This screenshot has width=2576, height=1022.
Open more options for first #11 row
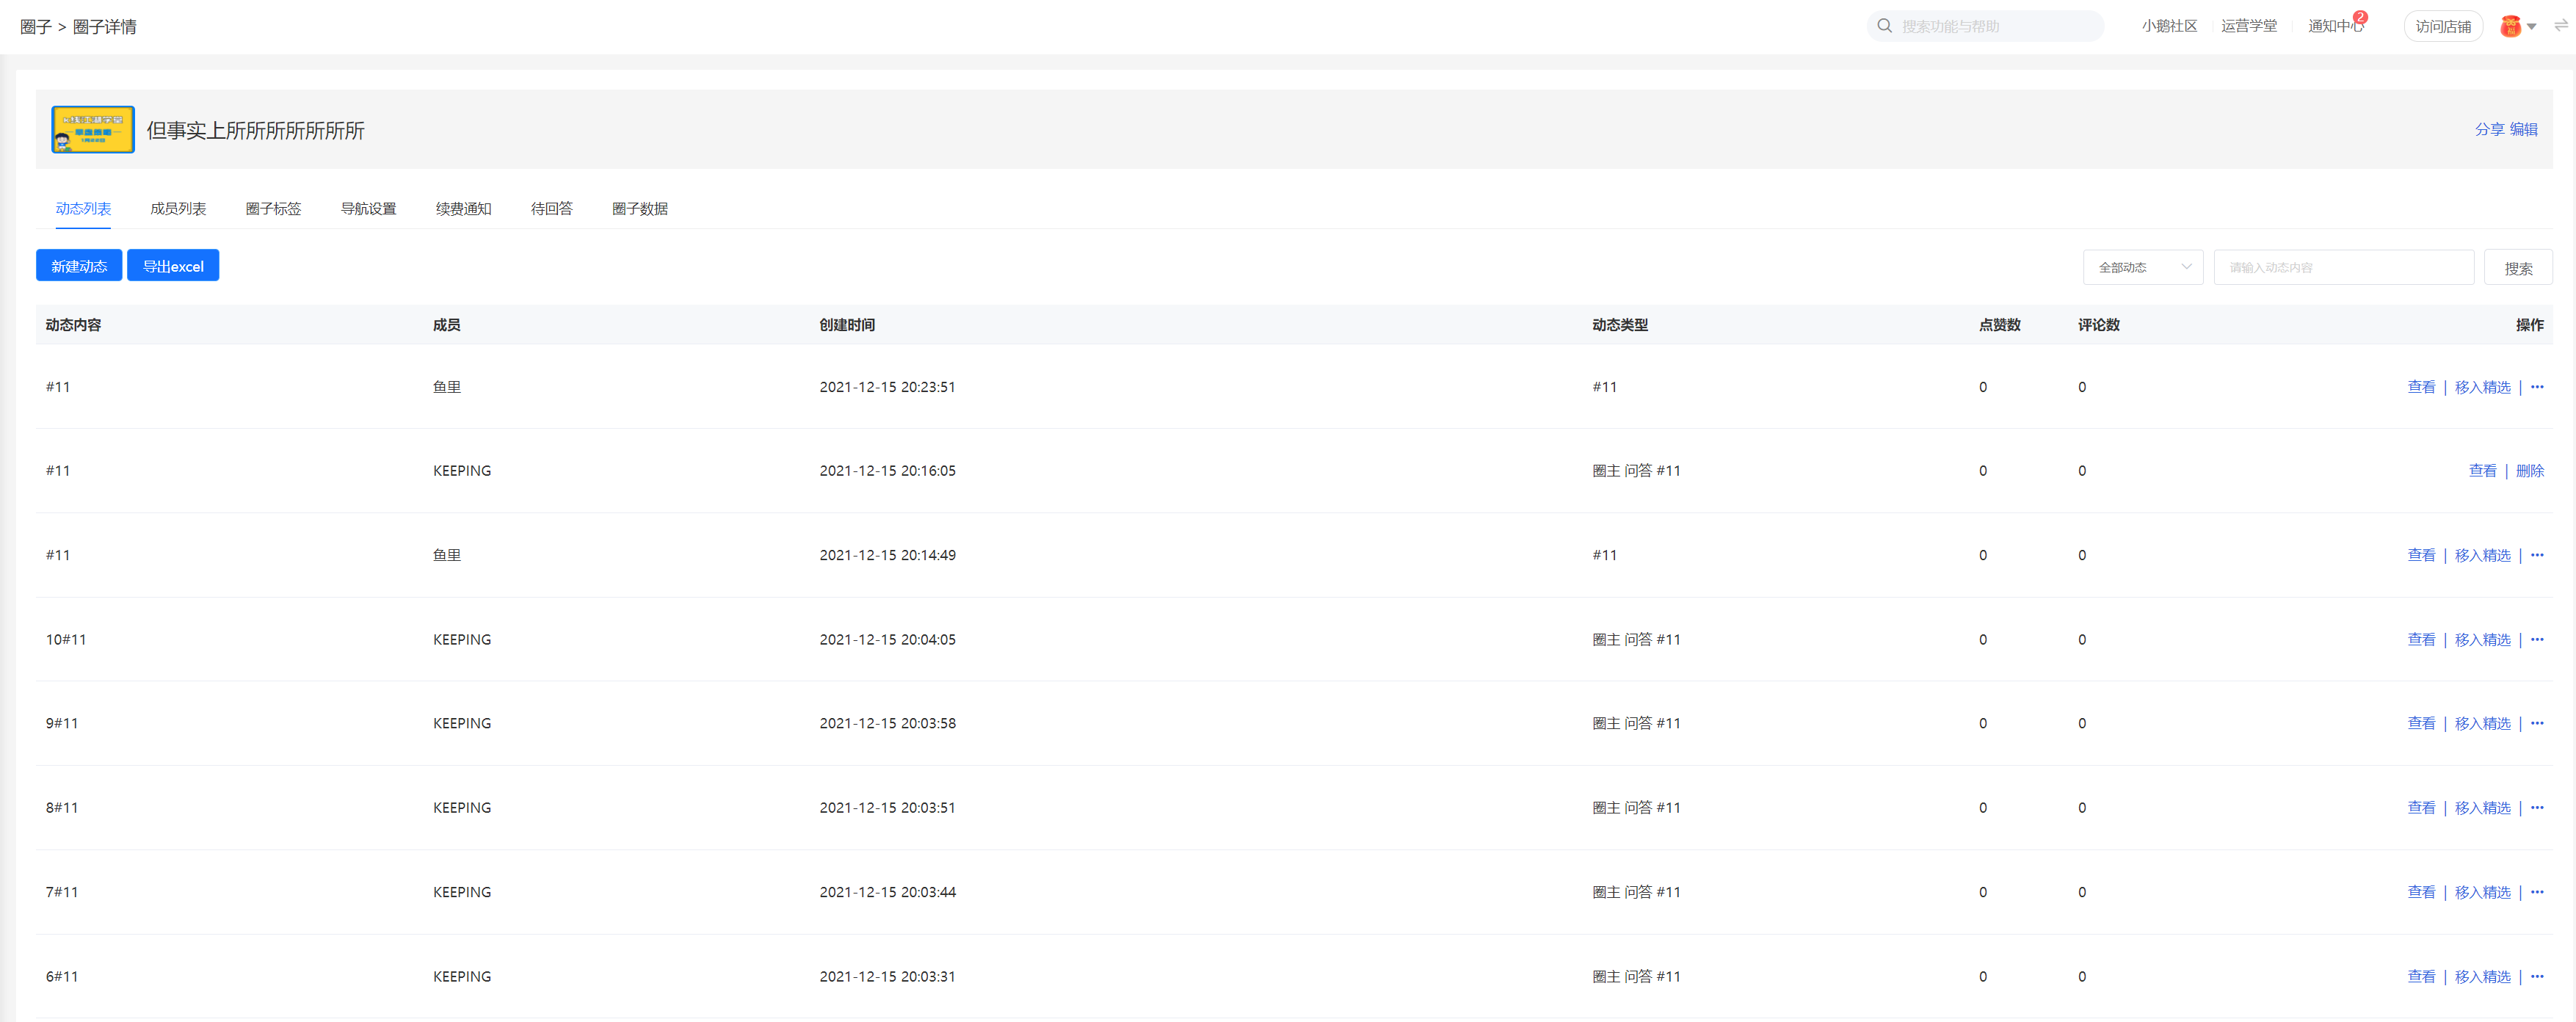tap(2537, 387)
